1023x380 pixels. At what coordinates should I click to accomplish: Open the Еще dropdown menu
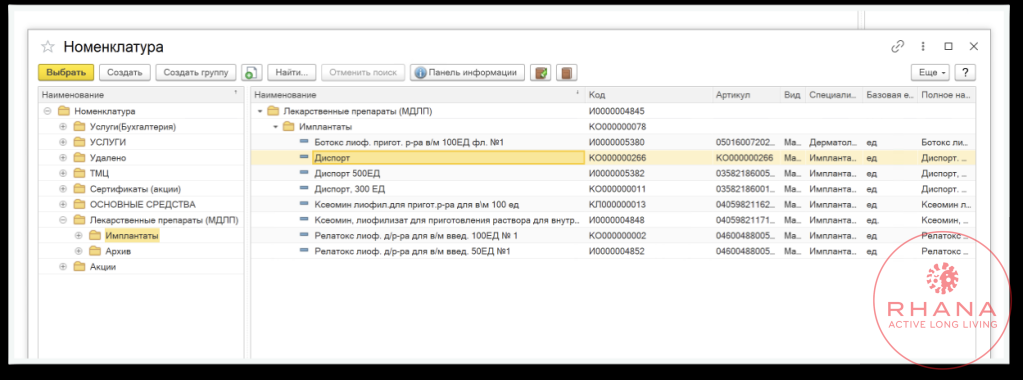point(930,72)
